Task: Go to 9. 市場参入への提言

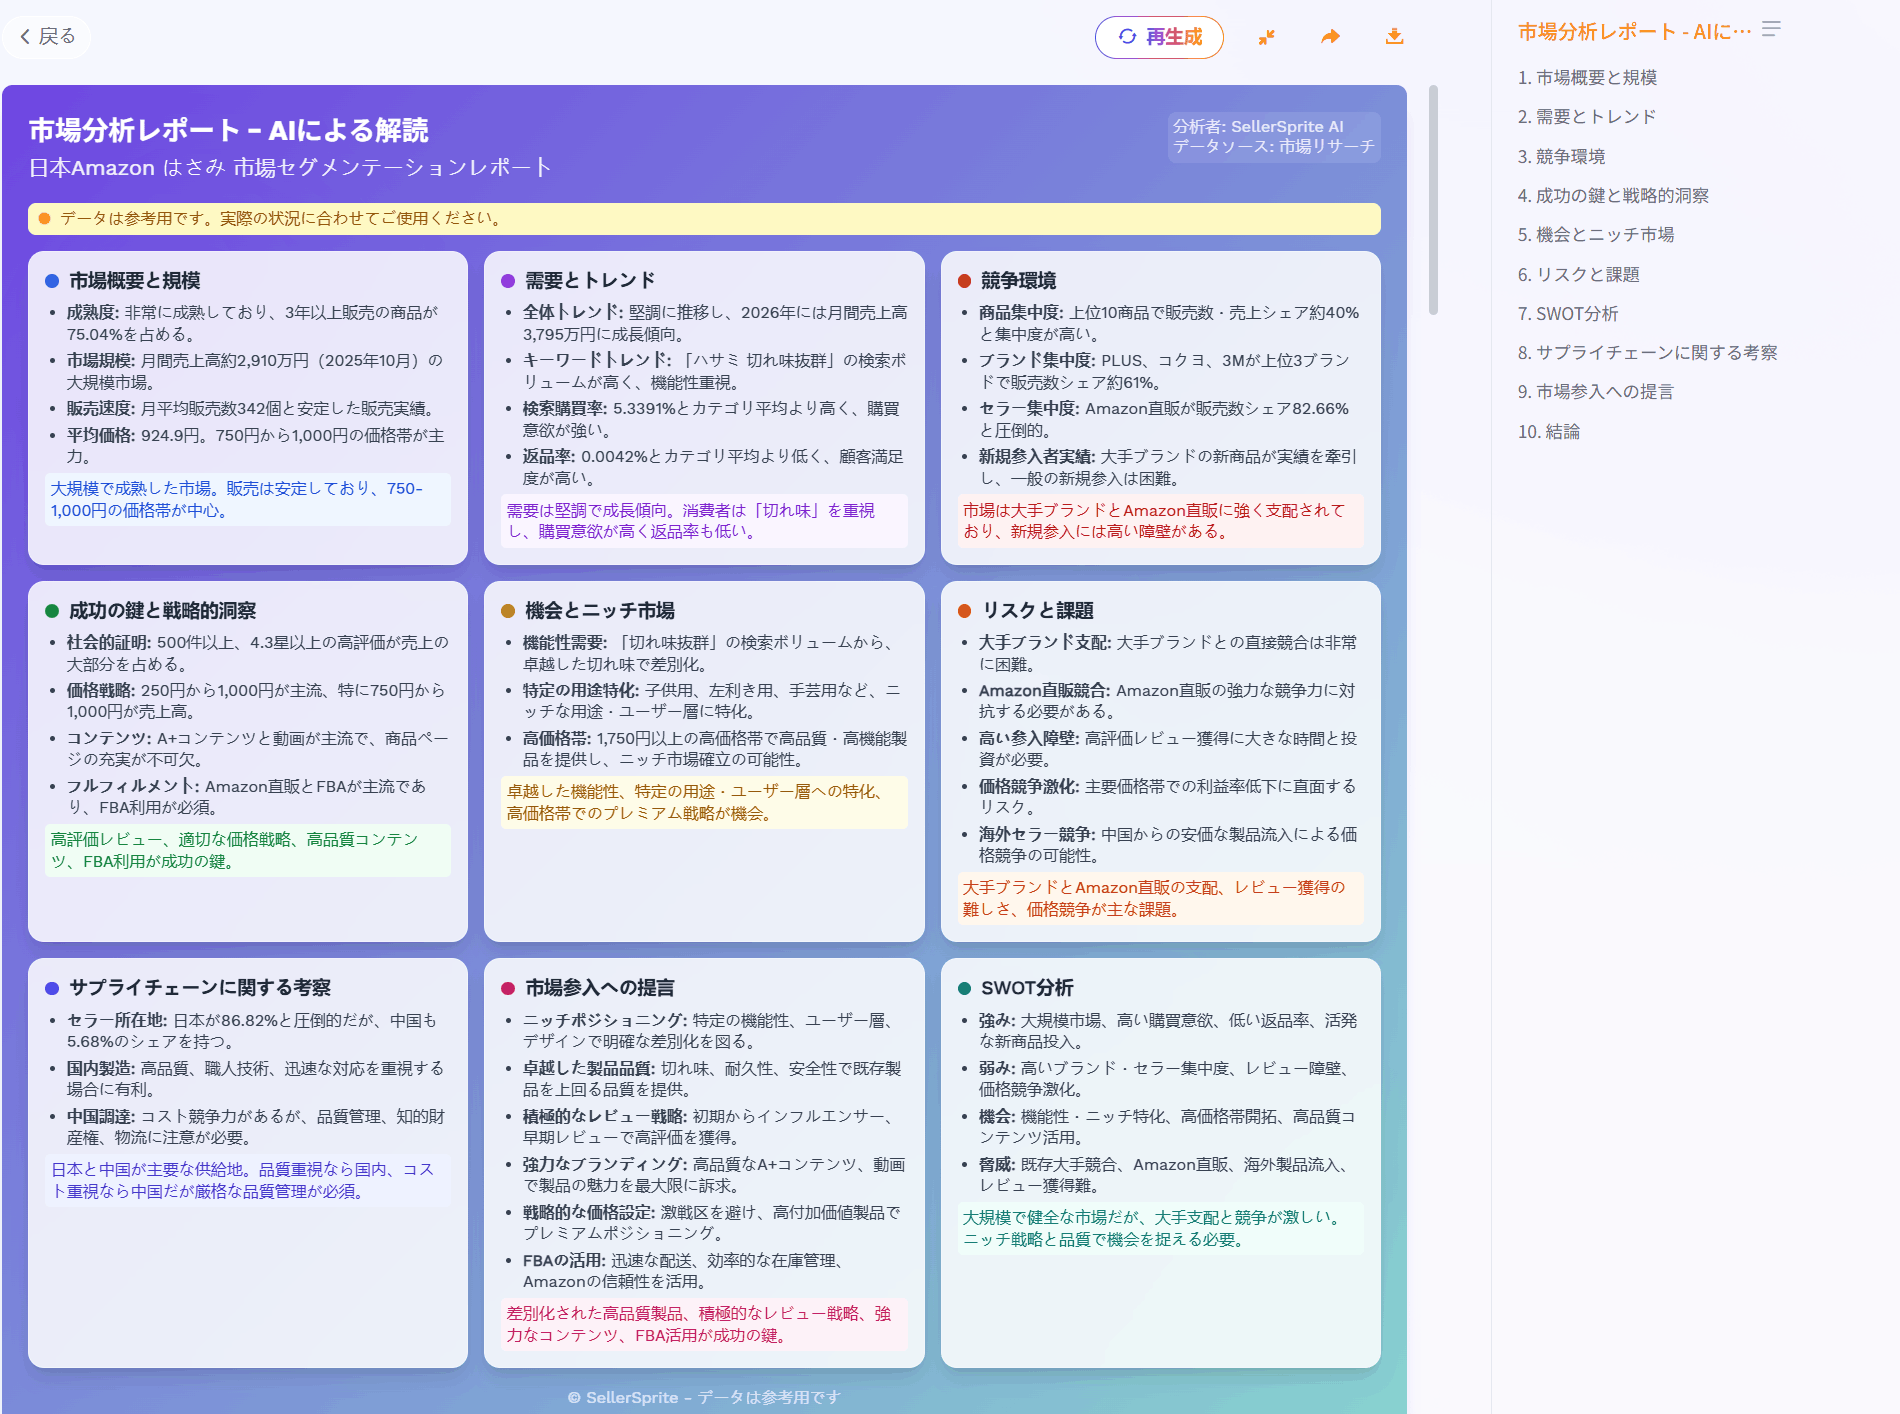Action: click(x=1595, y=392)
